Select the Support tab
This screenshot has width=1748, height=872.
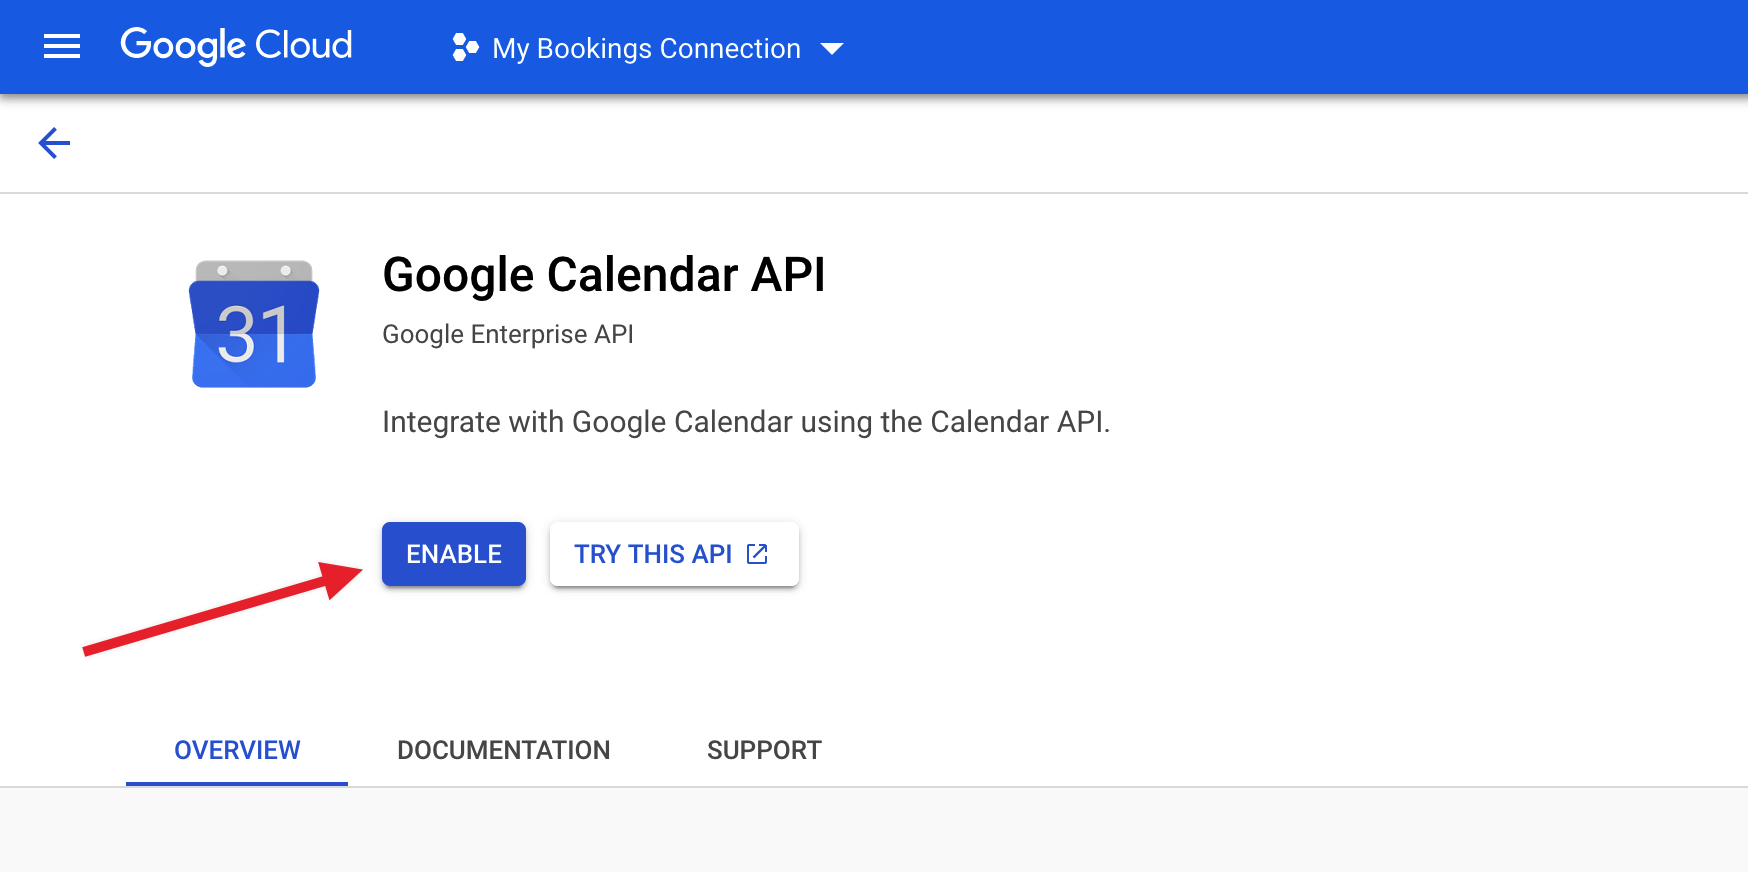(x=764, y=750)
